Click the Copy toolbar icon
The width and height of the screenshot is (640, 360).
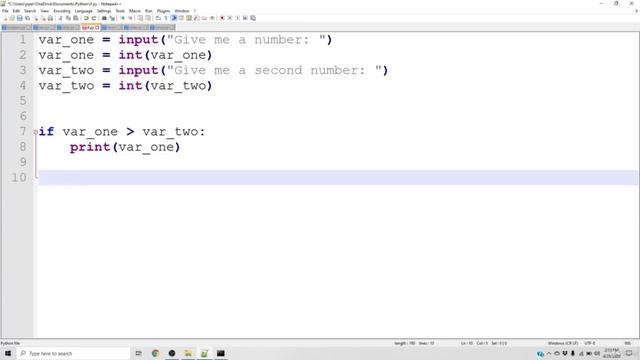pos(68,18)
